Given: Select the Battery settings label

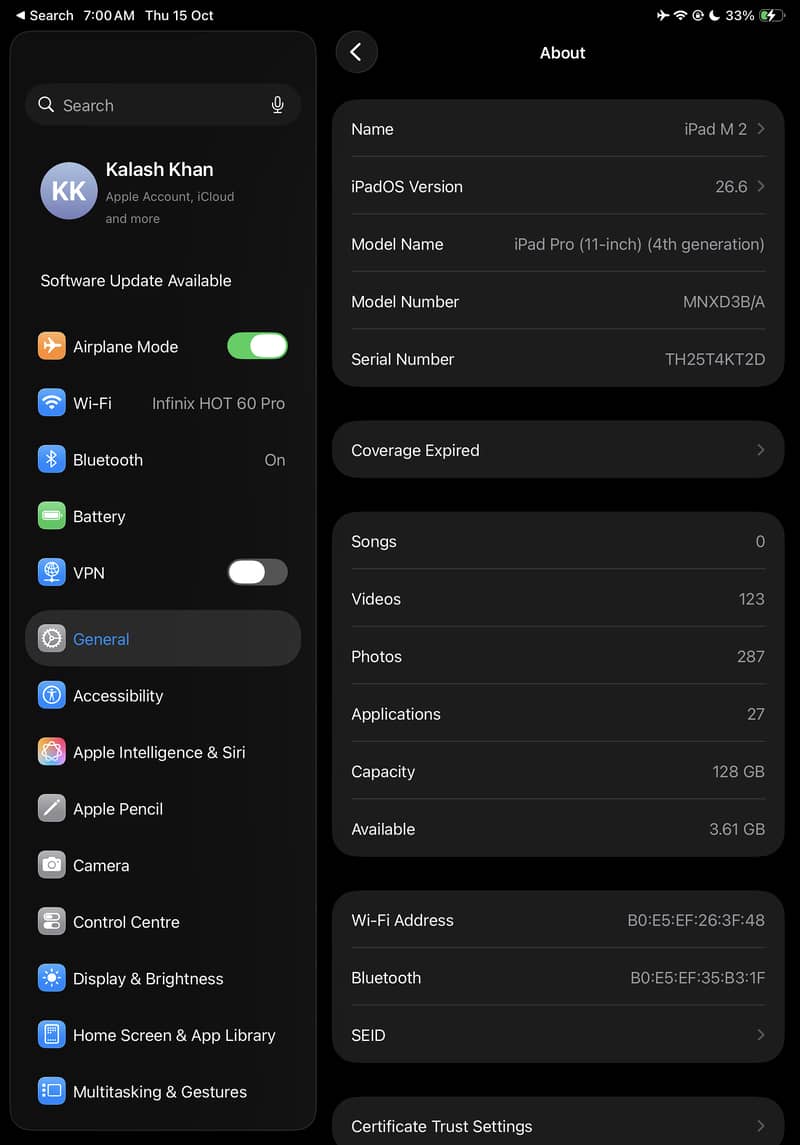Looking at the screenshot, I should [99, 516].
